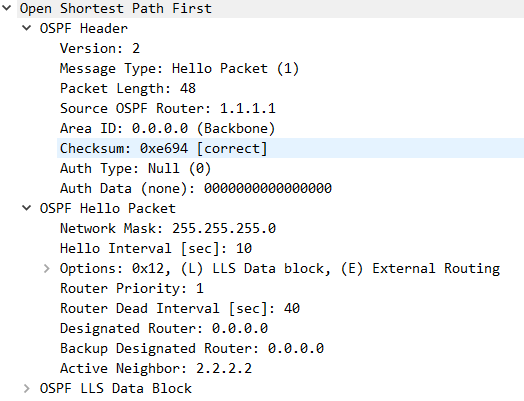Collapse the OSPF Header section
Image resolution: width=524 pixels, height=401 pixels.
tap(26, 28)
